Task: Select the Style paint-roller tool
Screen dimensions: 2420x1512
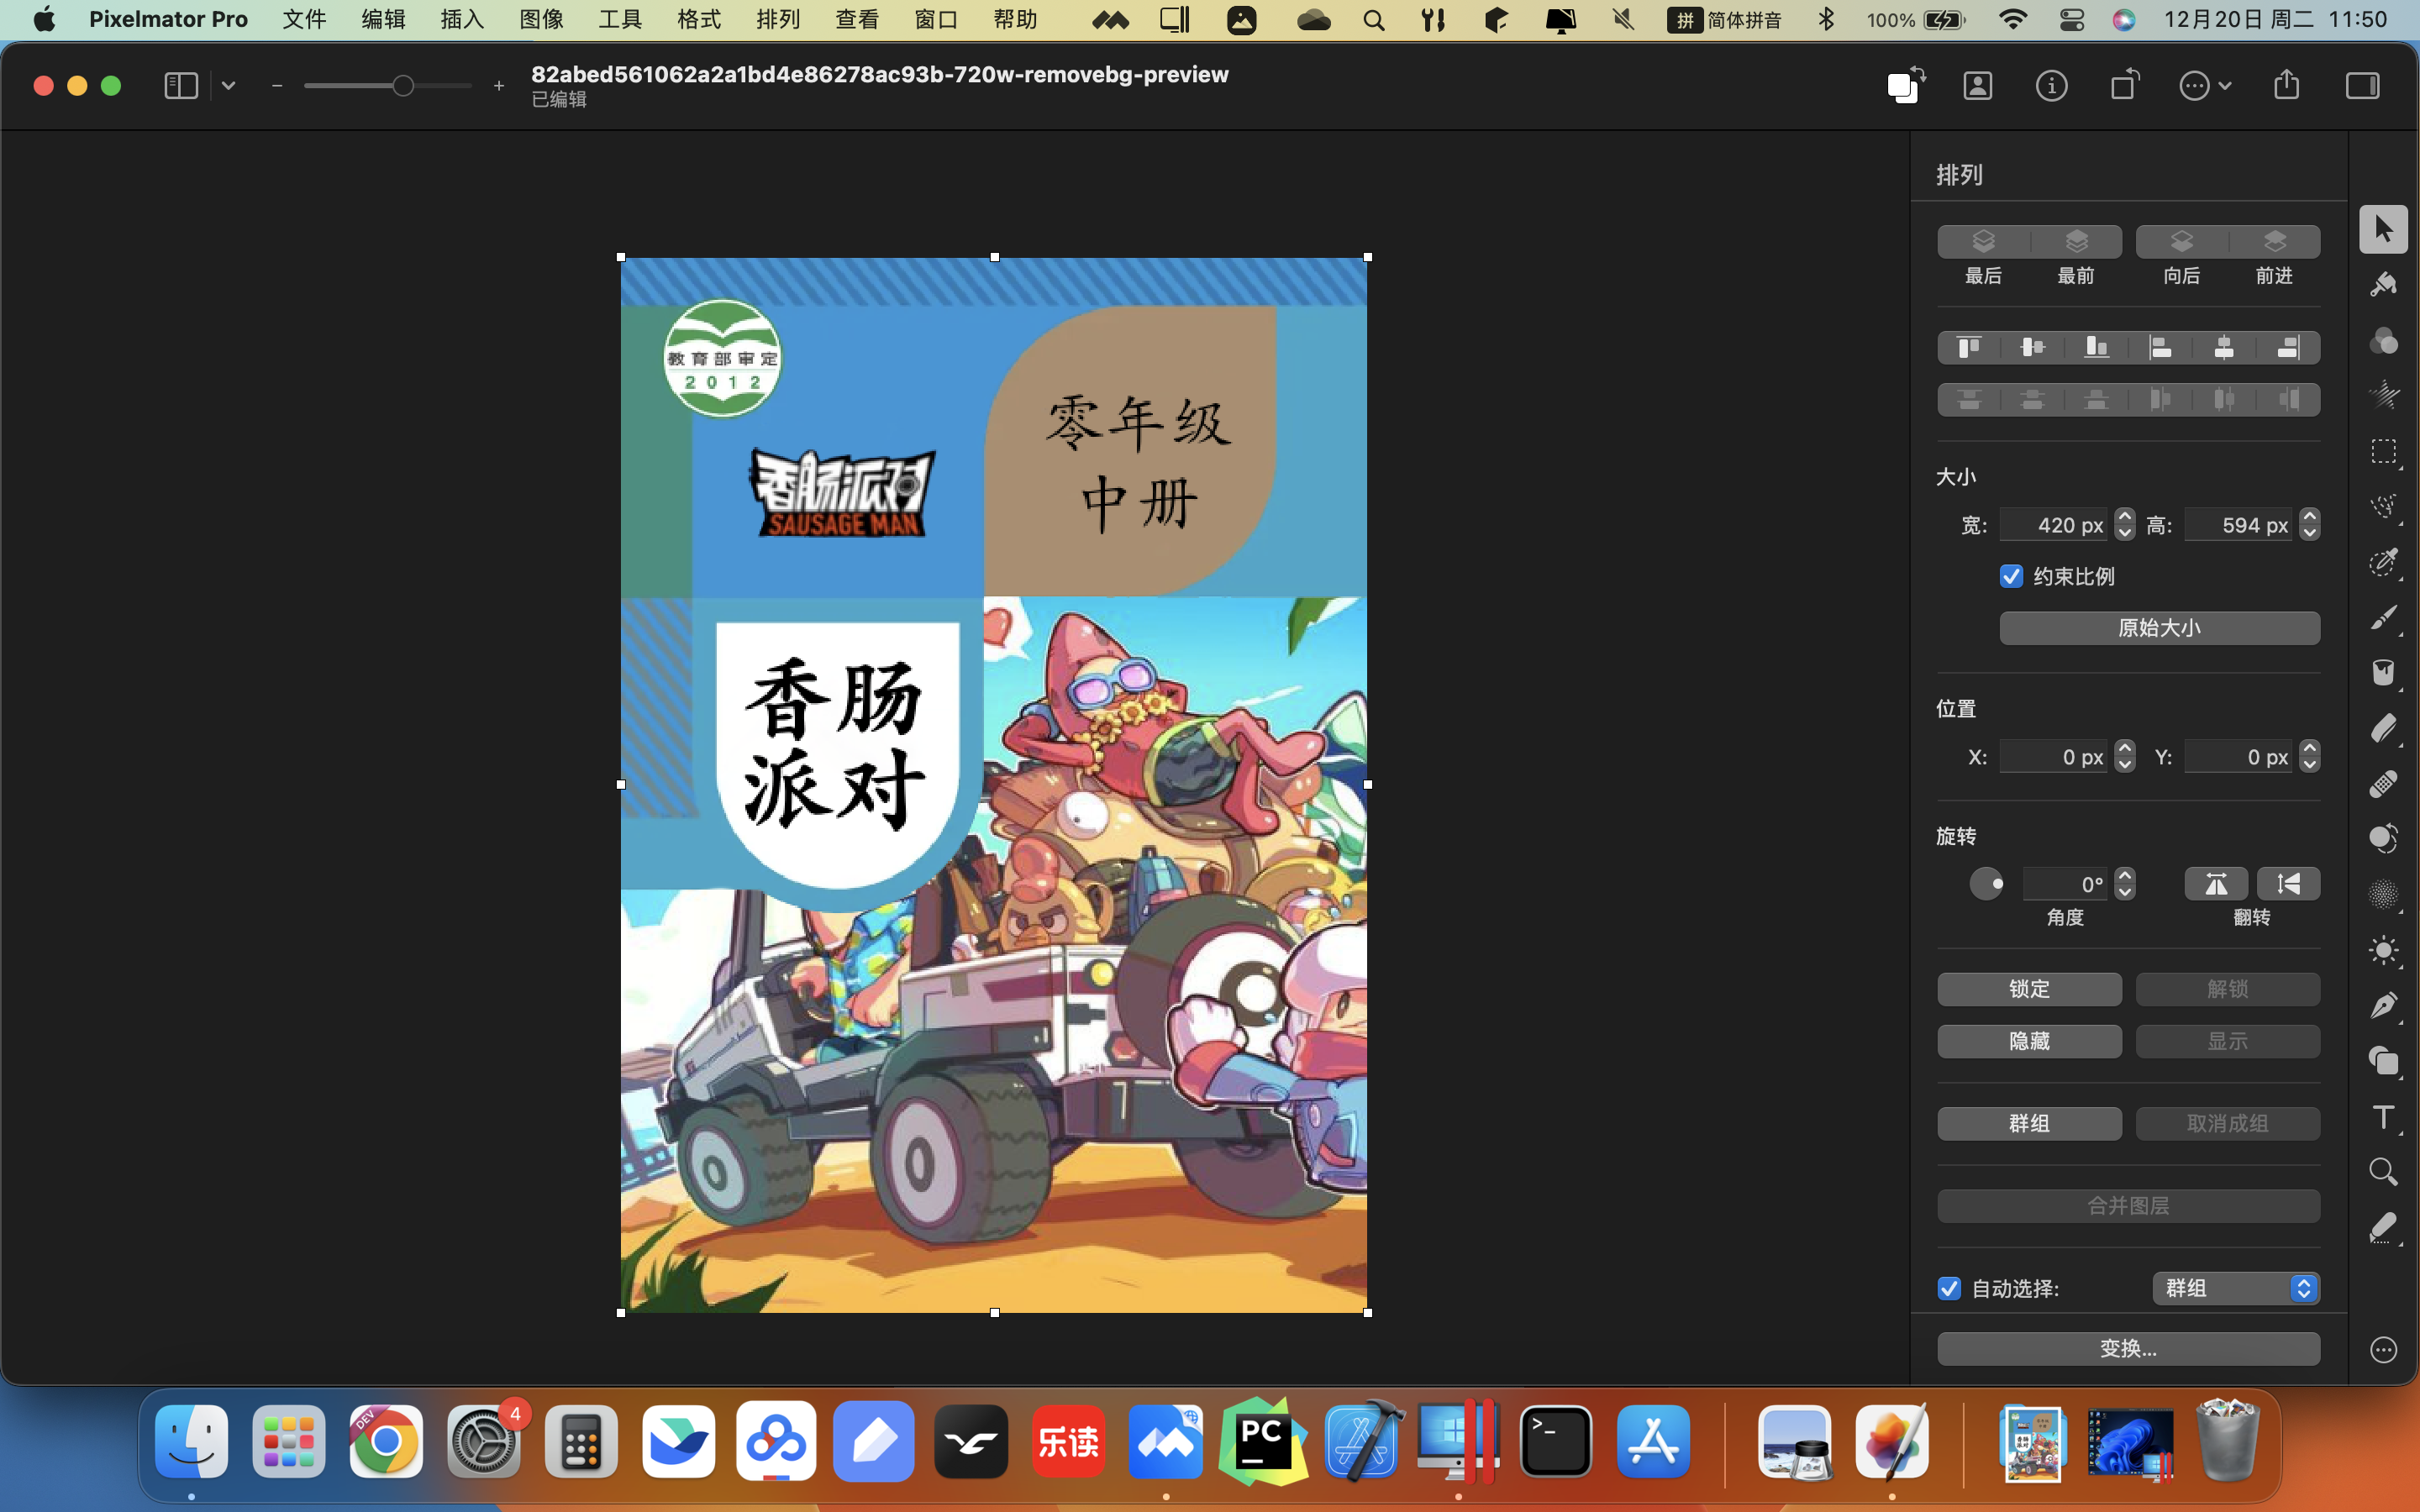Action: pyautogui.click(x=2383, y=285)
